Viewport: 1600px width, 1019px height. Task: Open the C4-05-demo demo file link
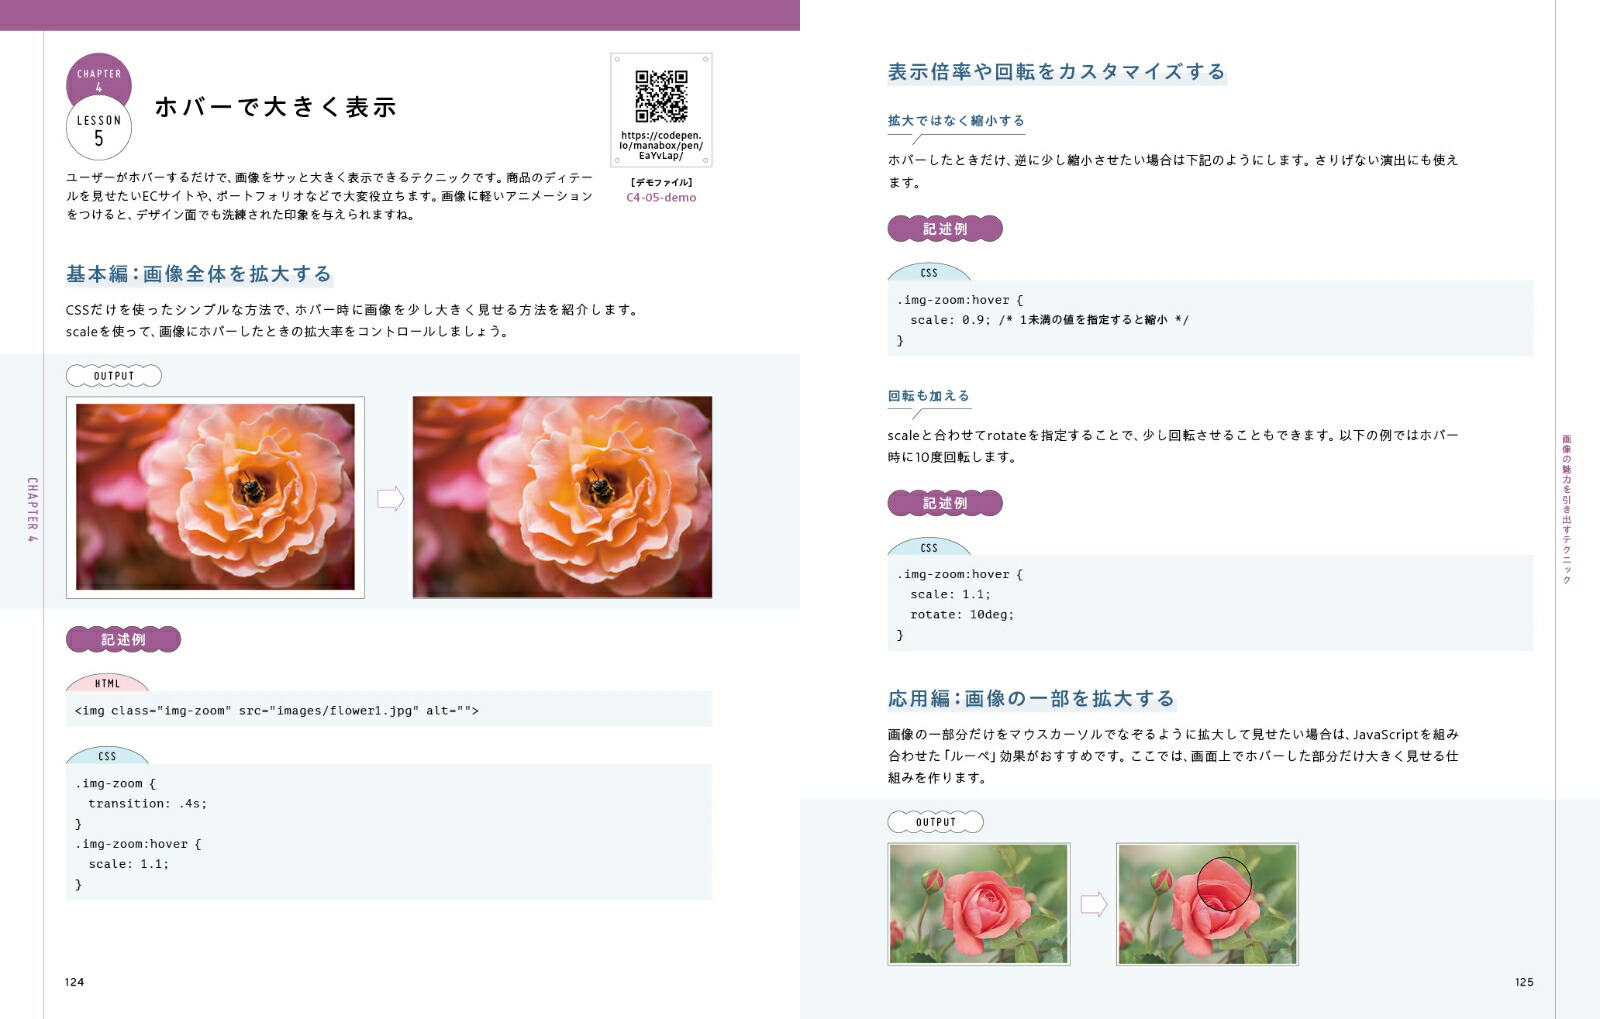click(662, 197)
